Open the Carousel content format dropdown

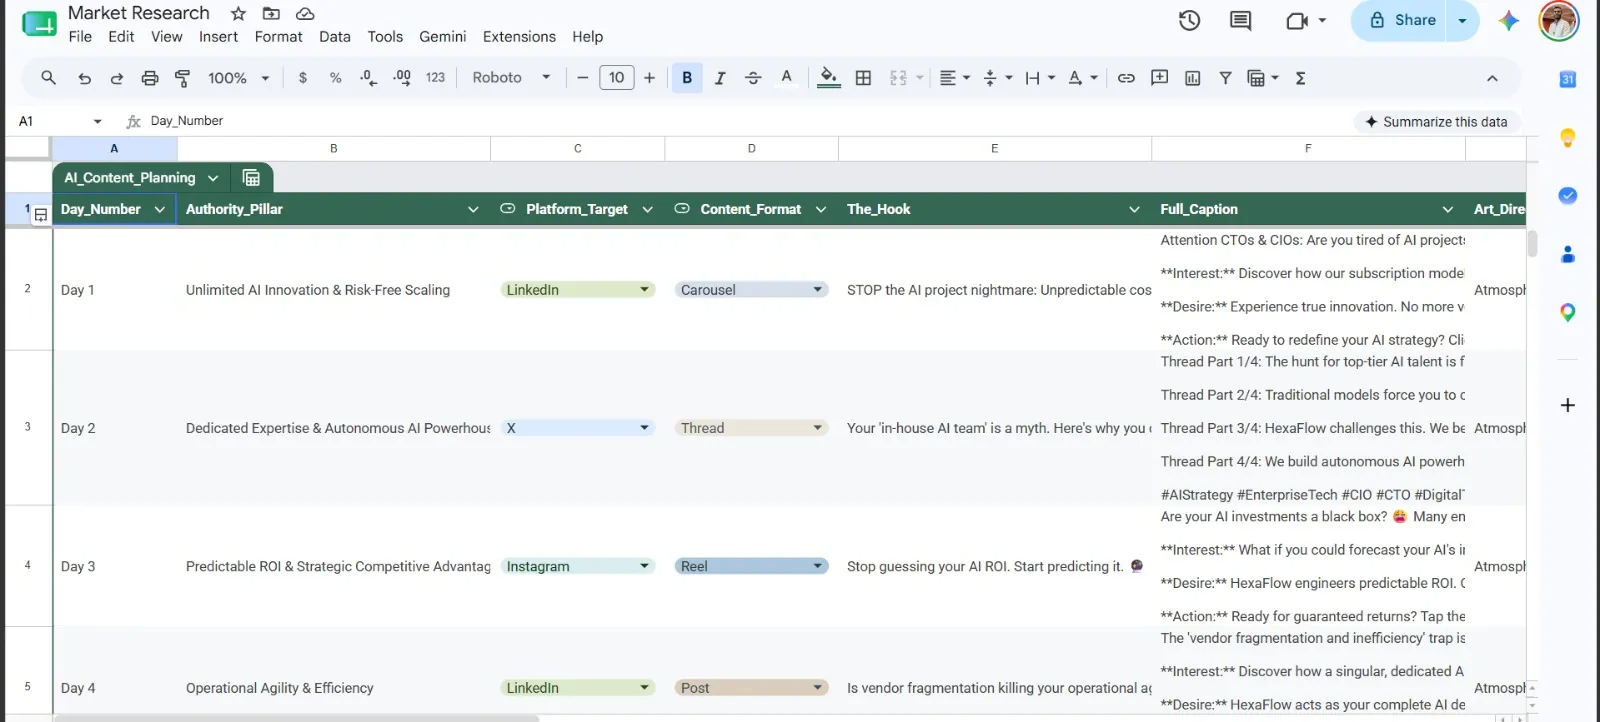(818, 290)
